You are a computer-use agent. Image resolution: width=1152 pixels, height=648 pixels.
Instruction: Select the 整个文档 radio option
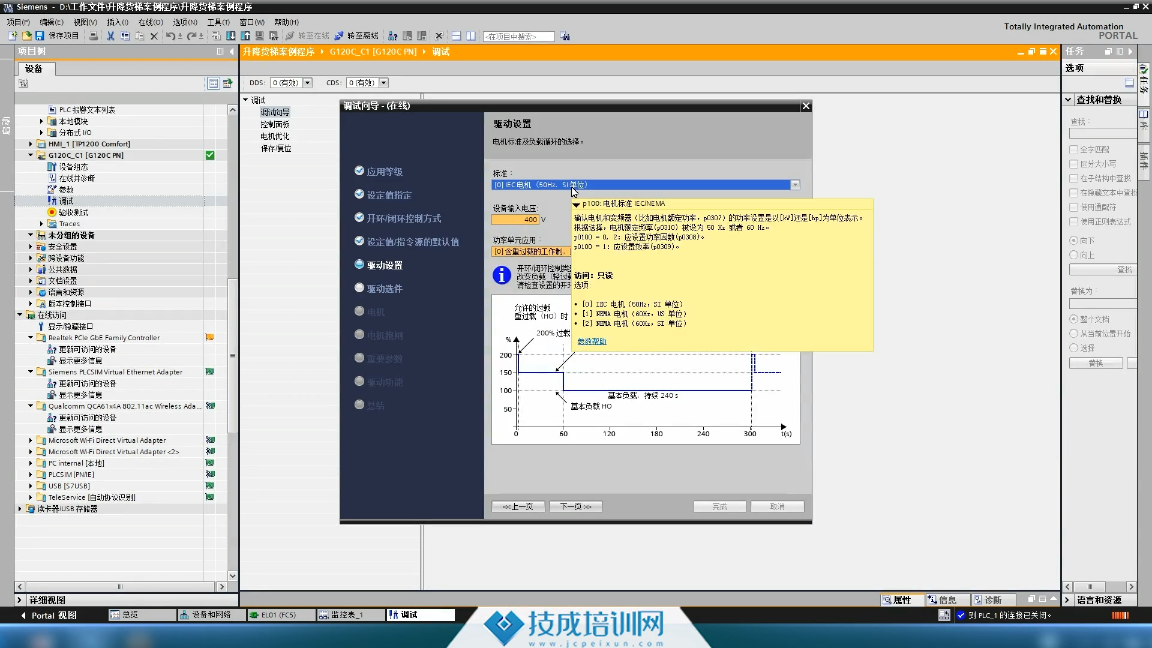point(1073,319)
